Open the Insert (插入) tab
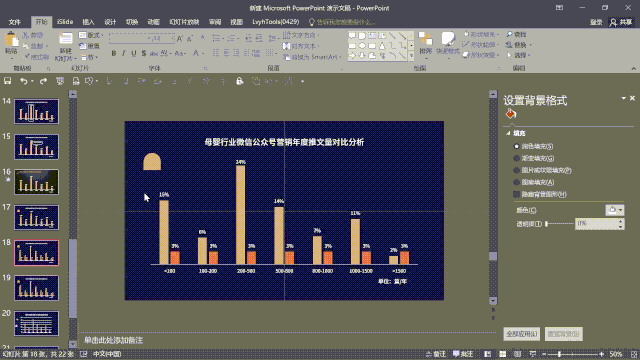The width and height of the screenshot is (640, 360). 88,22
